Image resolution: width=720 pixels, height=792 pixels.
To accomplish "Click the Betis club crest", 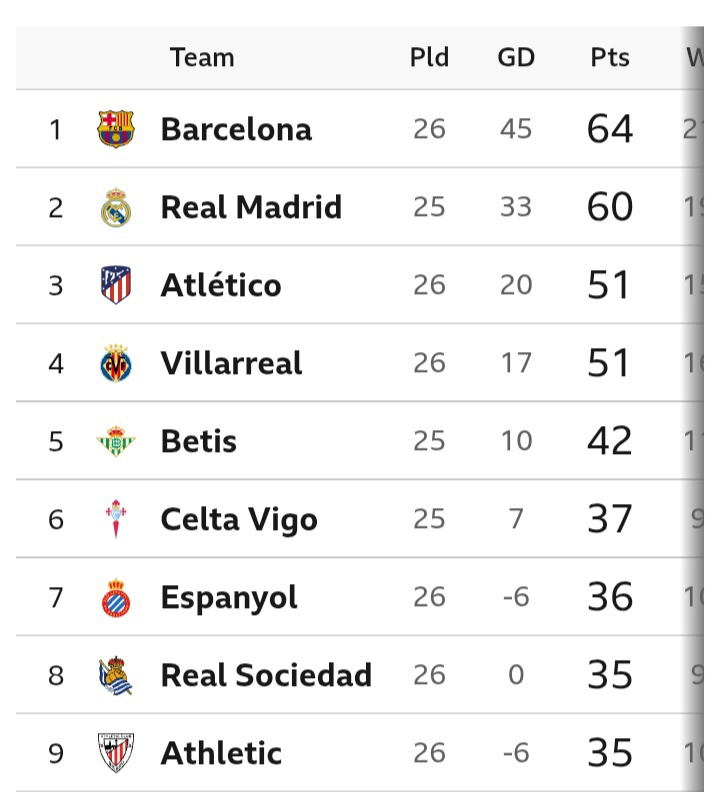I will tap(116, 441).
